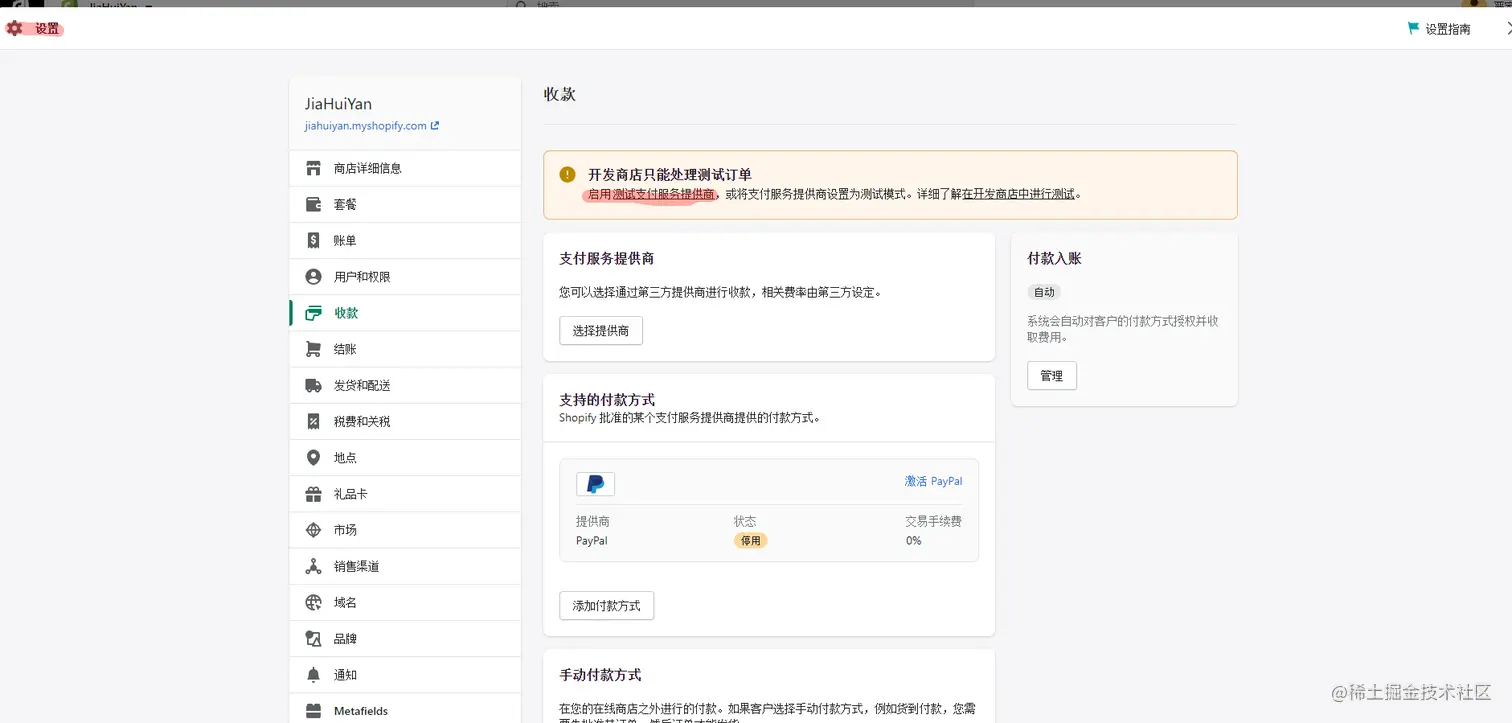
Task: Click the cart icon for 结账
Action: [x=313, y=349]
